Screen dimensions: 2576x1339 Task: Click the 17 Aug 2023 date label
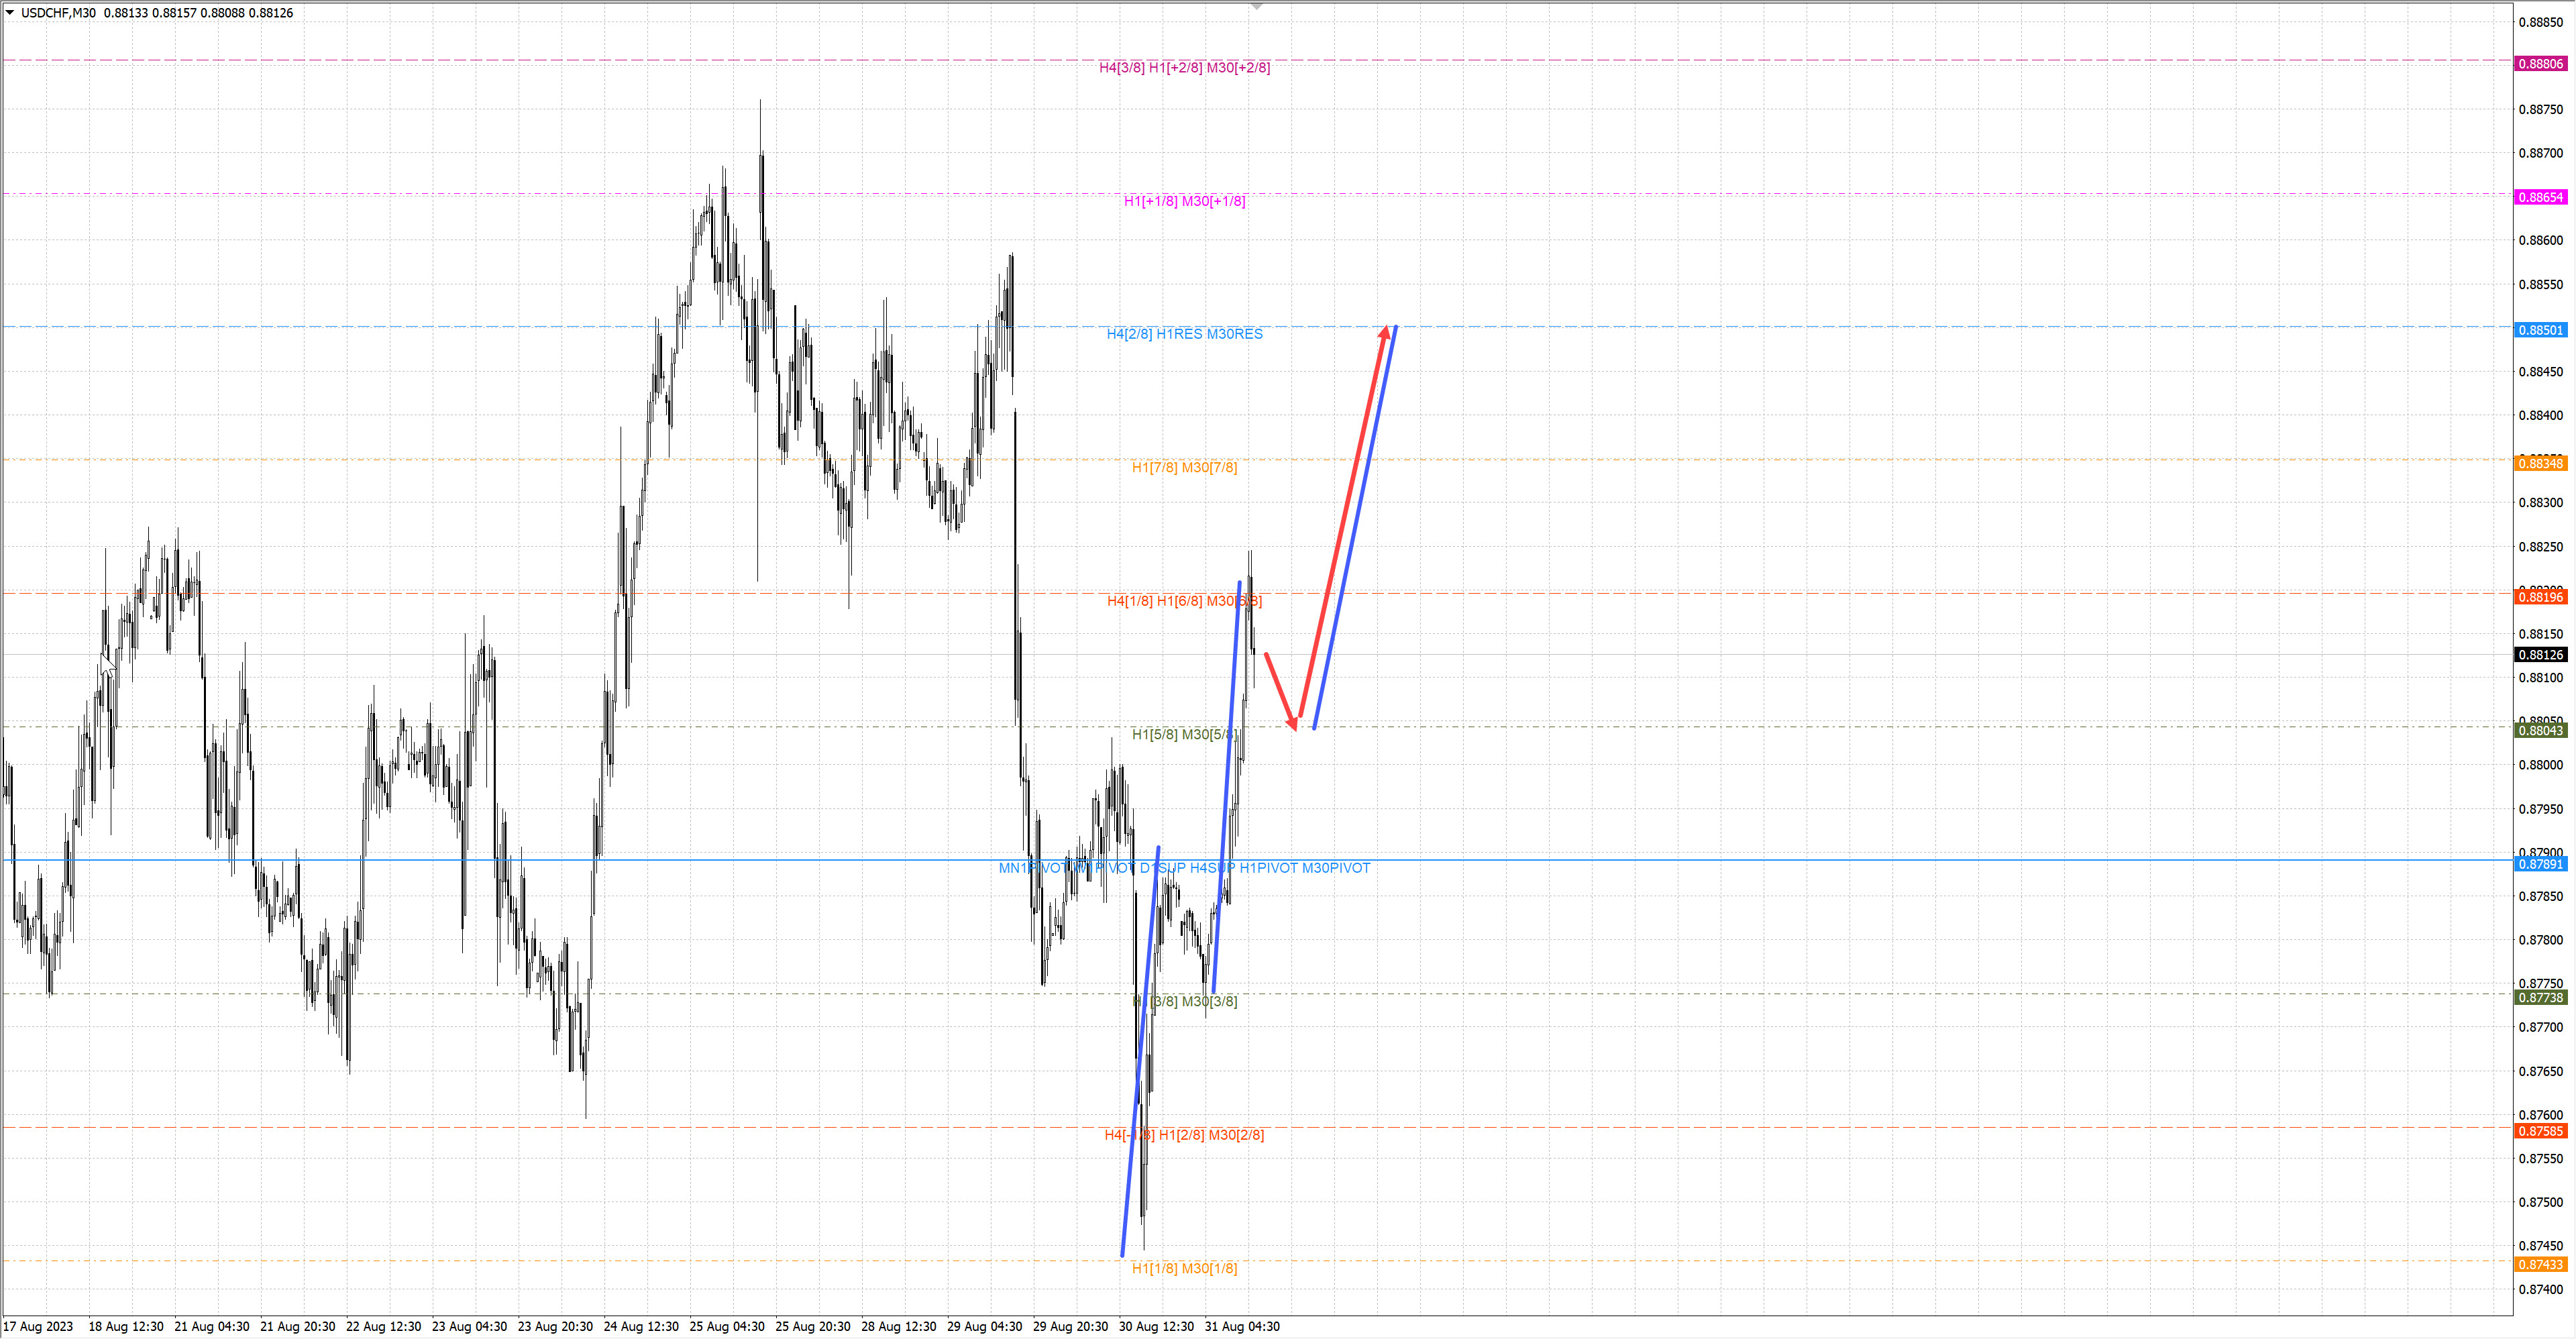(38, 1326)
